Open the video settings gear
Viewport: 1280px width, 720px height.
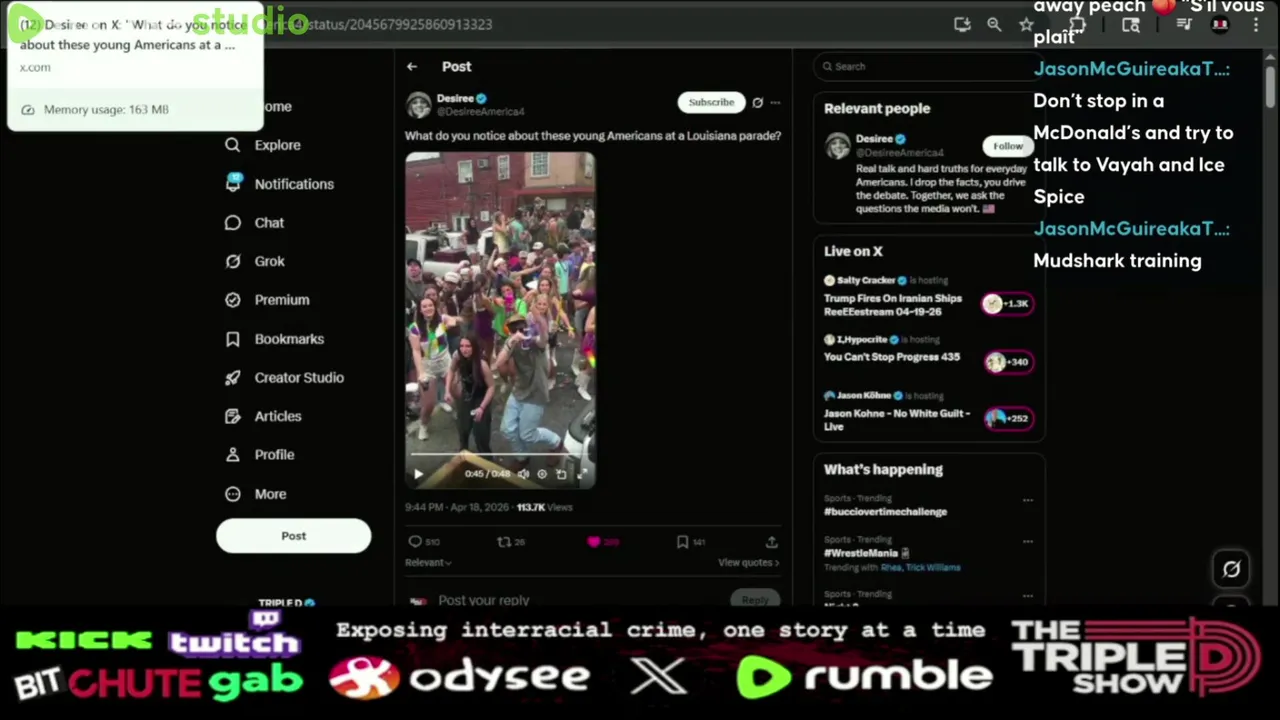click(542, 474)
